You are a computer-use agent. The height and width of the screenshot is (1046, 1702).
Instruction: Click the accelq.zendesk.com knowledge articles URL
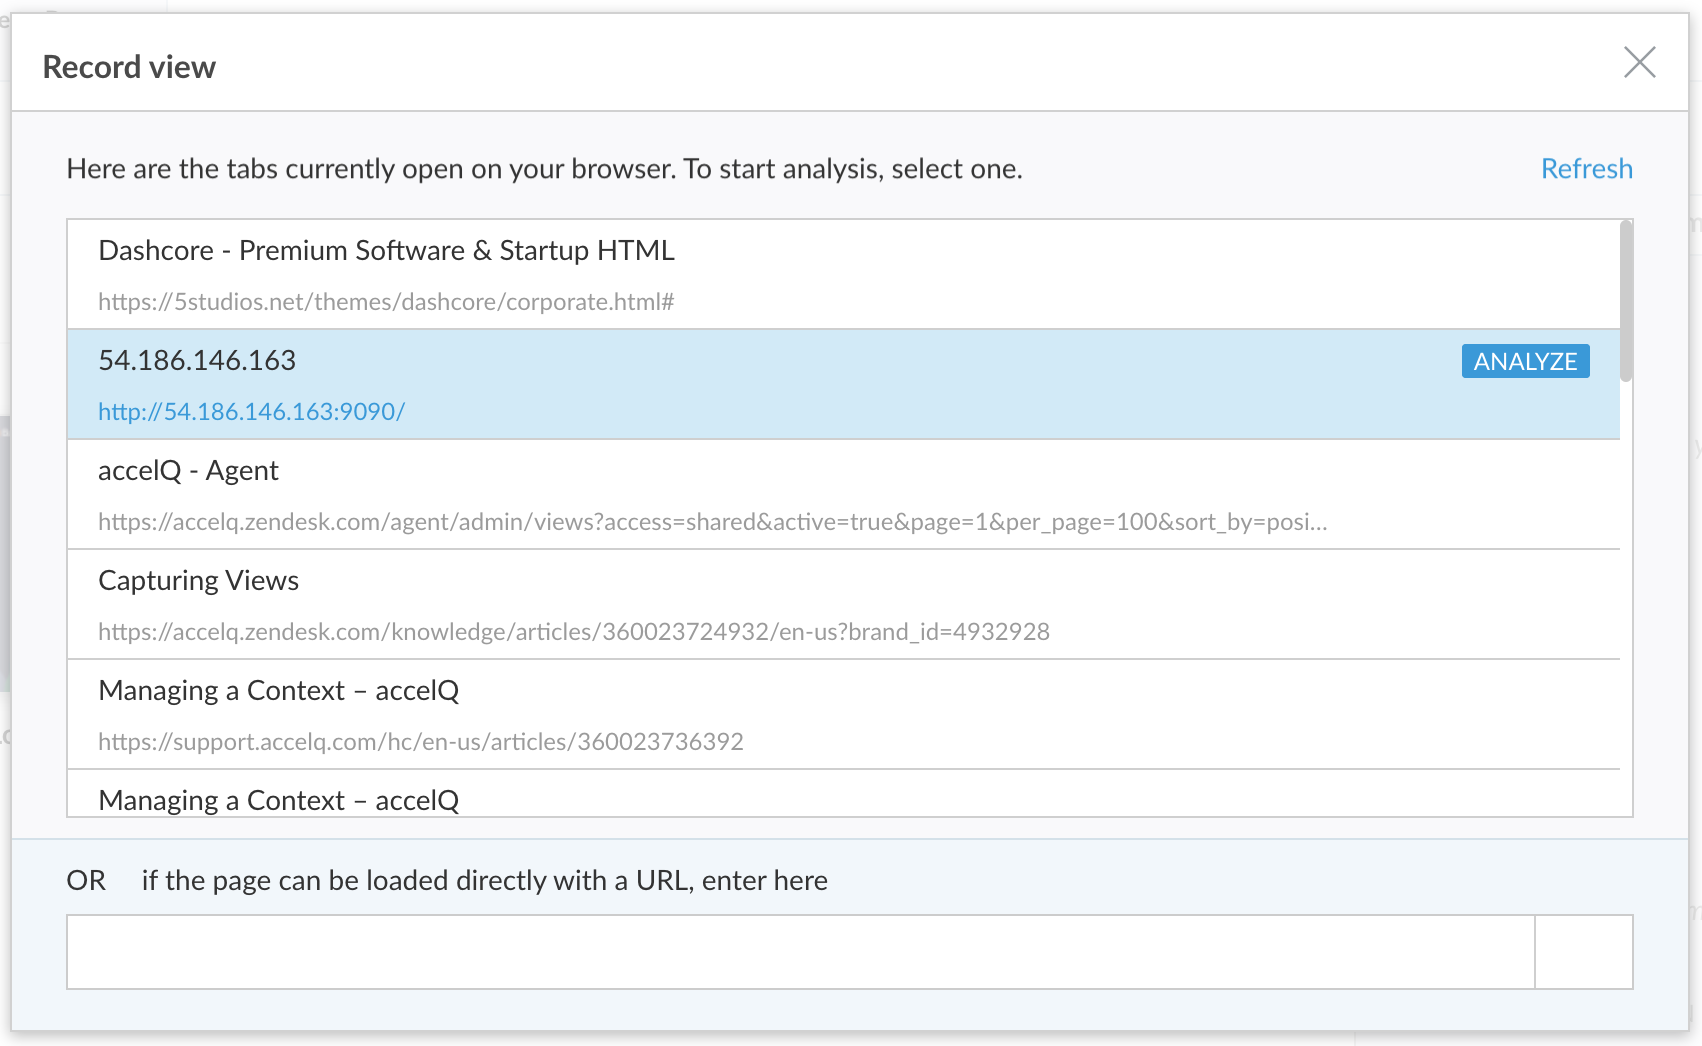coord(574,632)
